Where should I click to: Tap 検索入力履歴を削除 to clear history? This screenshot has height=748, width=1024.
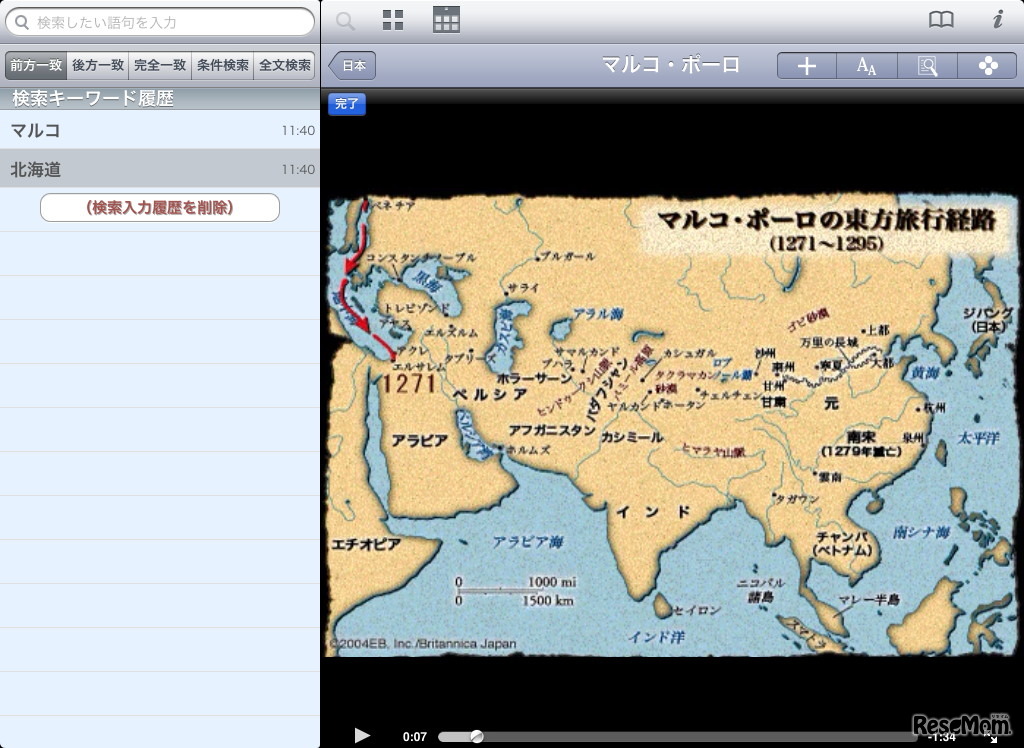(159, 207)
